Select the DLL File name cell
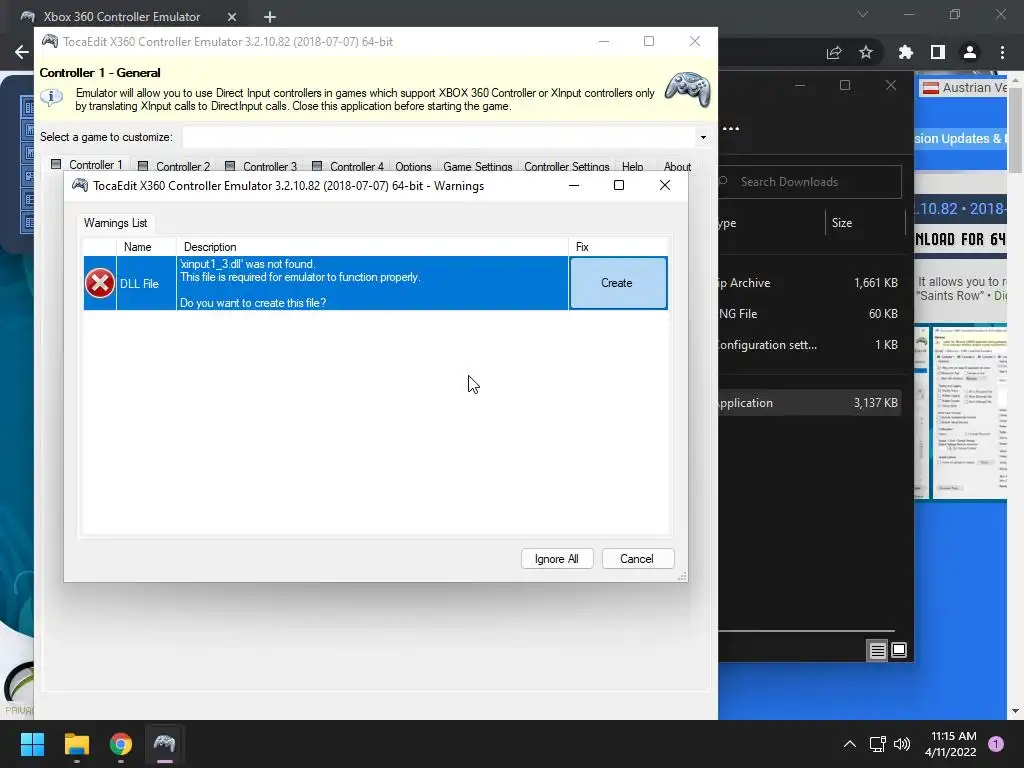Image resolution: width=1024 pixels, height=768 pixels. pyautogui.click(x=146, y=283)
